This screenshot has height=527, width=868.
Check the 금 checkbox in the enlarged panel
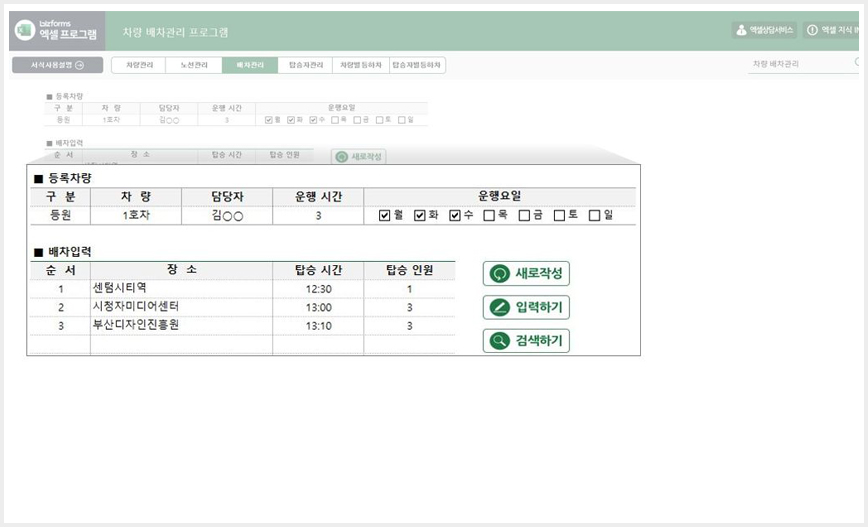[524, 215]
